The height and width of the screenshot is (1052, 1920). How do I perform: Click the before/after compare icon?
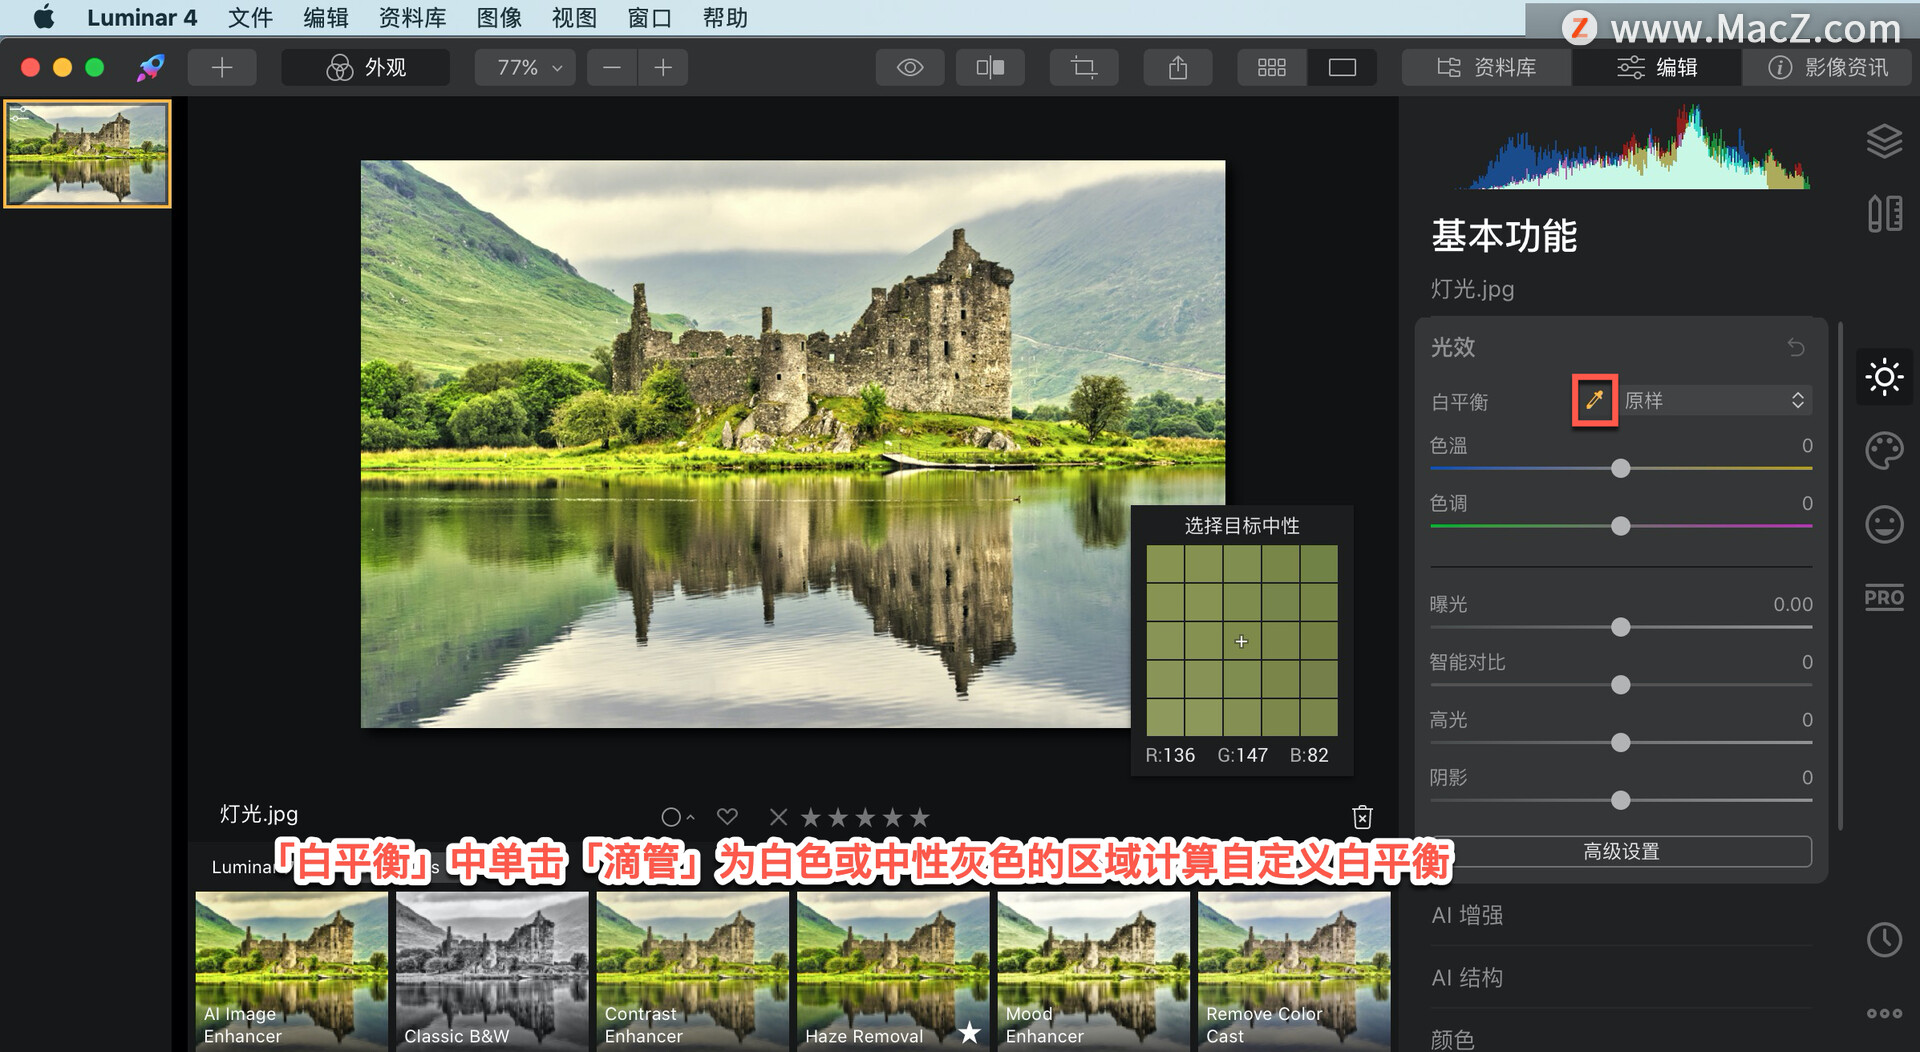[x=989, y=67]
